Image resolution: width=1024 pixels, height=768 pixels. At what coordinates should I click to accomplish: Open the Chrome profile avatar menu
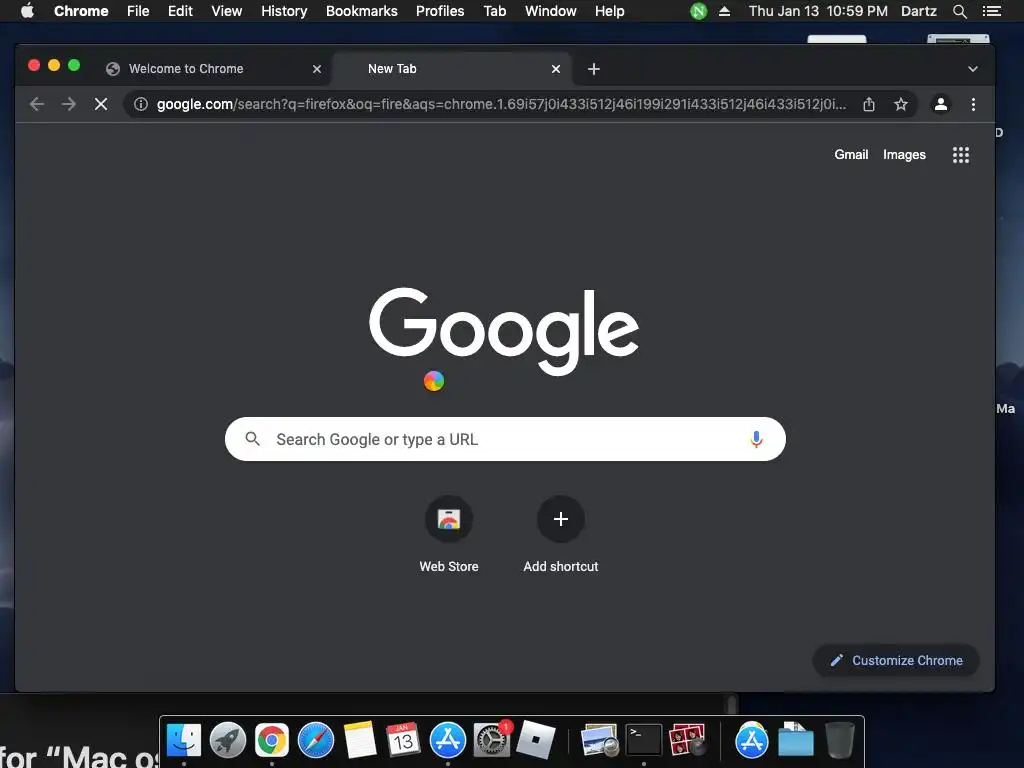pos(940,104)
